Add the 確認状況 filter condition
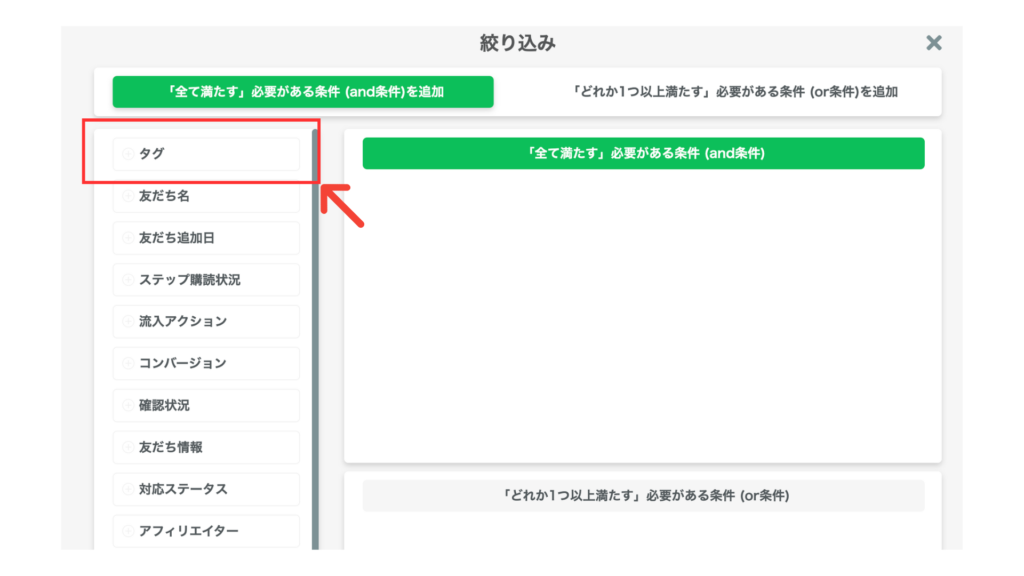 pos(206,405)
